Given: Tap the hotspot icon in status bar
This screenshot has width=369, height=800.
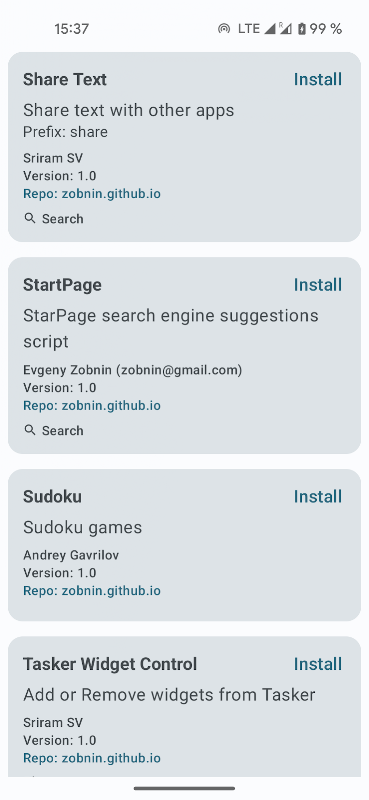Looking at the screenshot, I should tap(224, 29).
